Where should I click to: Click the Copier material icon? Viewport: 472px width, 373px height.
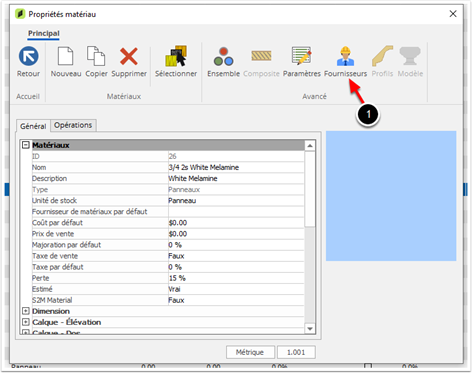coord(96,56)
